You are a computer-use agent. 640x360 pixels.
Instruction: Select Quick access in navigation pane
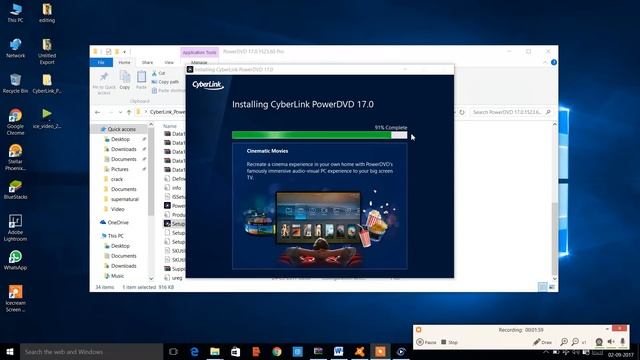pyautogui.click(x=121, y=129)
